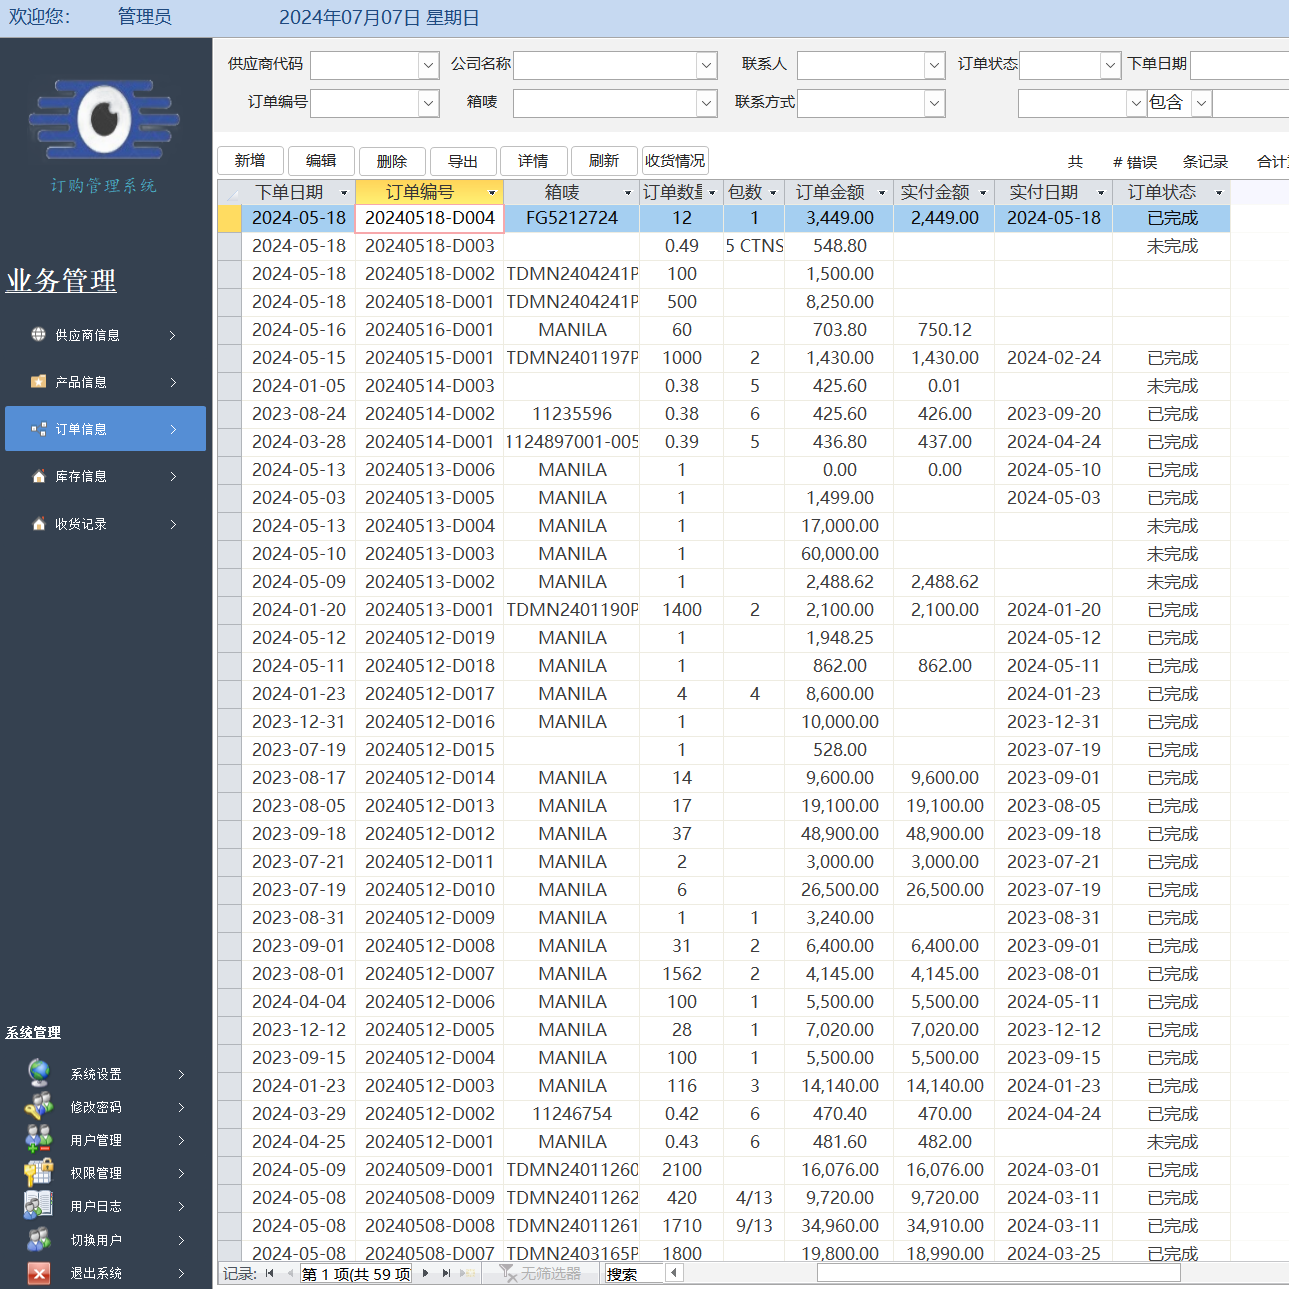Image resolution: width=1289 pixels, height=1289 pixels.
Task: Open the 收货记录 menu item
Action: (x=105, y=523)
